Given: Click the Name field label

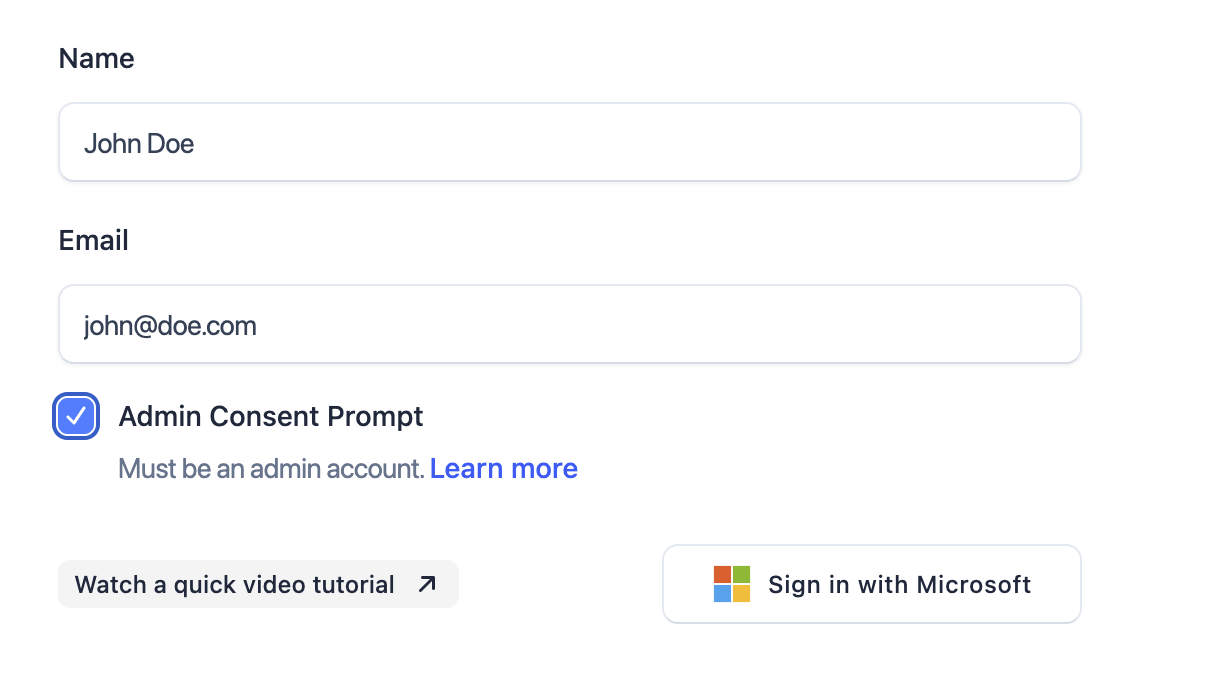Looking at the screenshot, I should pyautogui.click(x=96, y=58).
